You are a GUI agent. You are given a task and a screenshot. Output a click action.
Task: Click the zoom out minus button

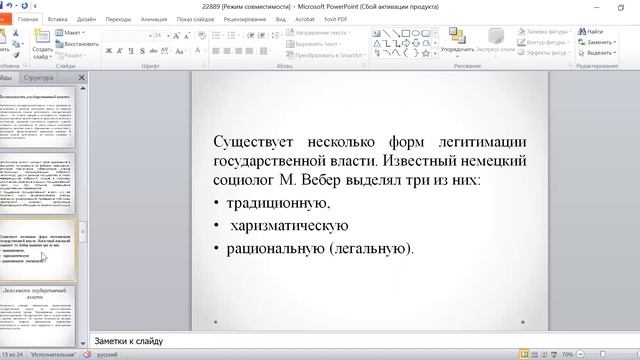580,354
